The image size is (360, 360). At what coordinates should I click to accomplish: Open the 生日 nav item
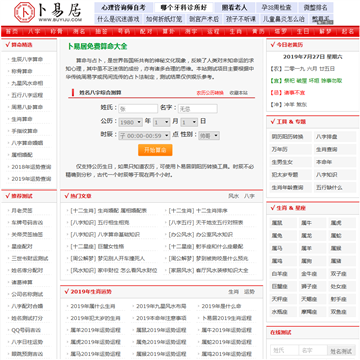(x=303, y=32)
